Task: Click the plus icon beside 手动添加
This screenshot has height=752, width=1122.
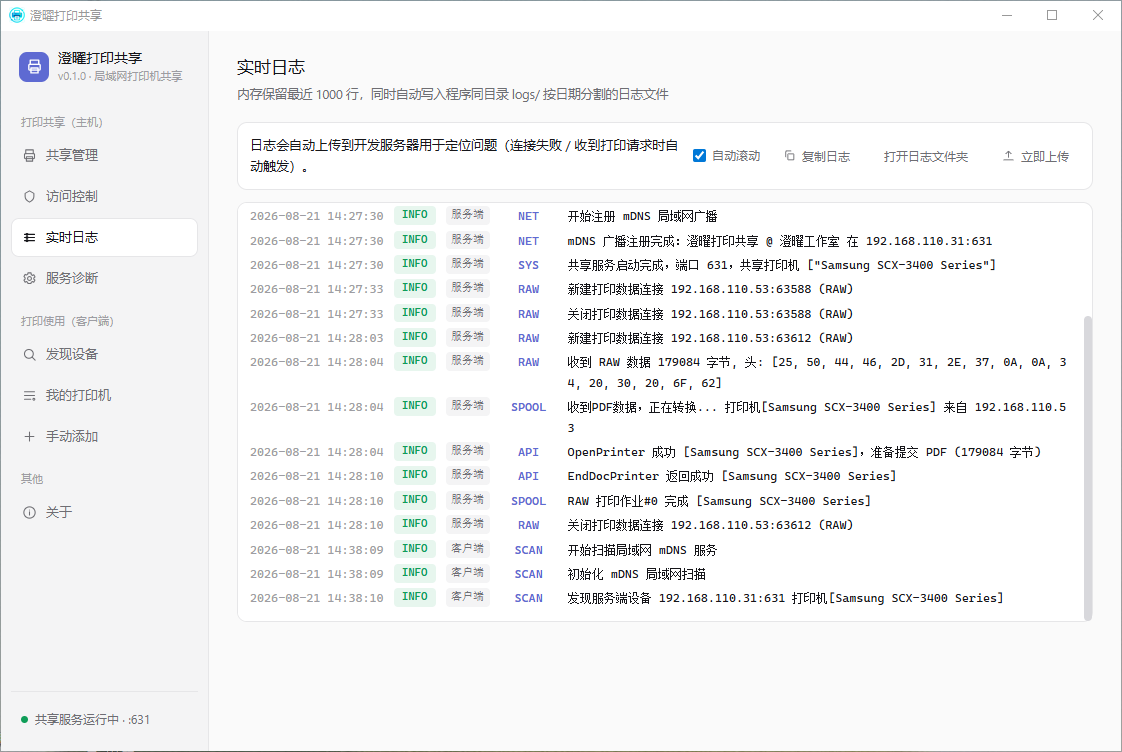Action: tap(29, 436)
